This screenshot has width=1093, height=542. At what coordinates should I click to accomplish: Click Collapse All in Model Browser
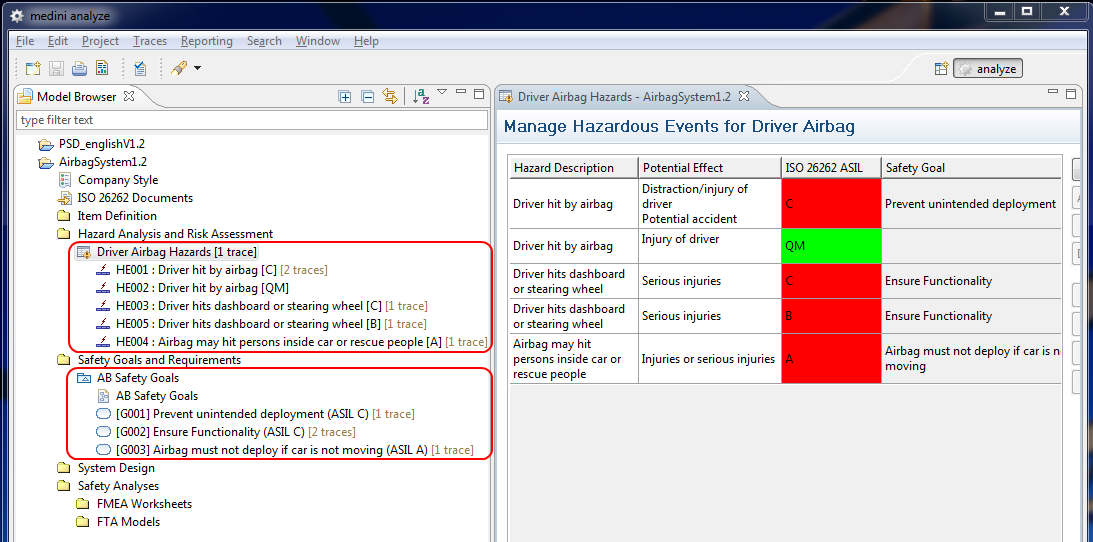tap(367, 97)
